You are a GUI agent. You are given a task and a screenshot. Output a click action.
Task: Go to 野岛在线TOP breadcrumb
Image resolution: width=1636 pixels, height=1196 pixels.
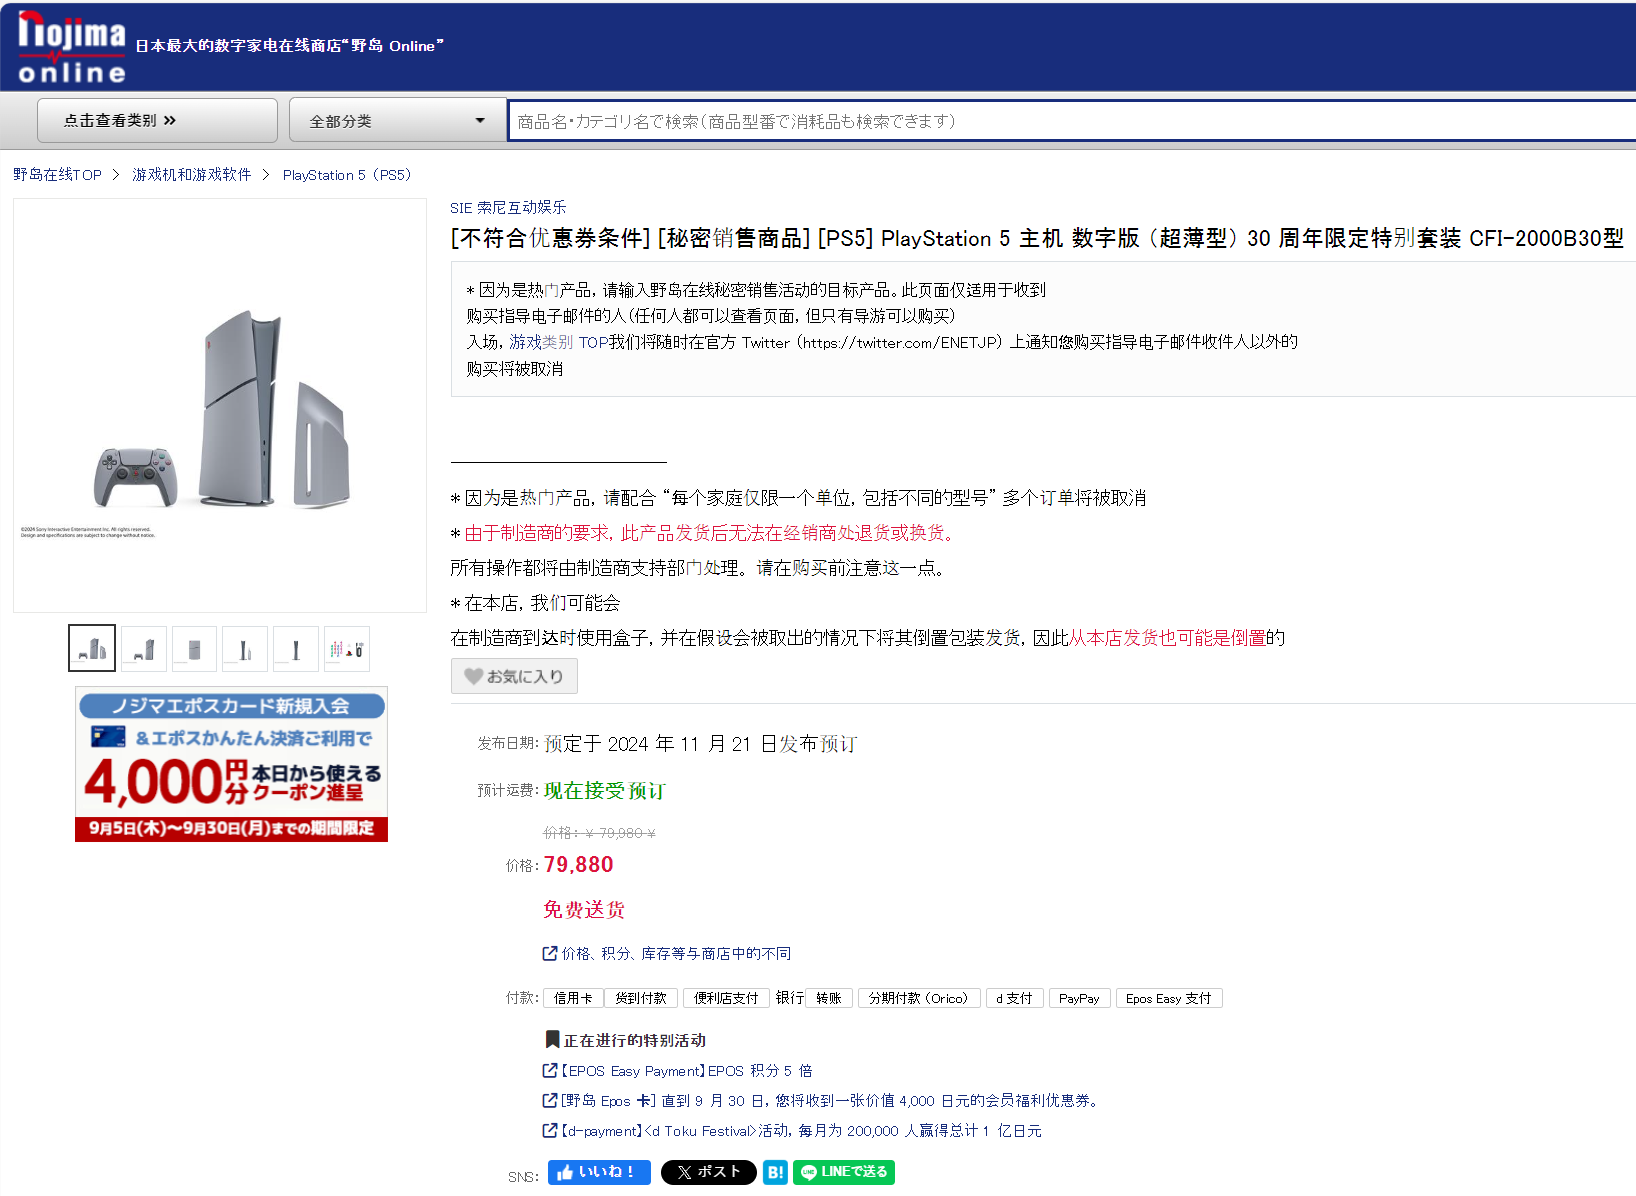coord(57,175)
